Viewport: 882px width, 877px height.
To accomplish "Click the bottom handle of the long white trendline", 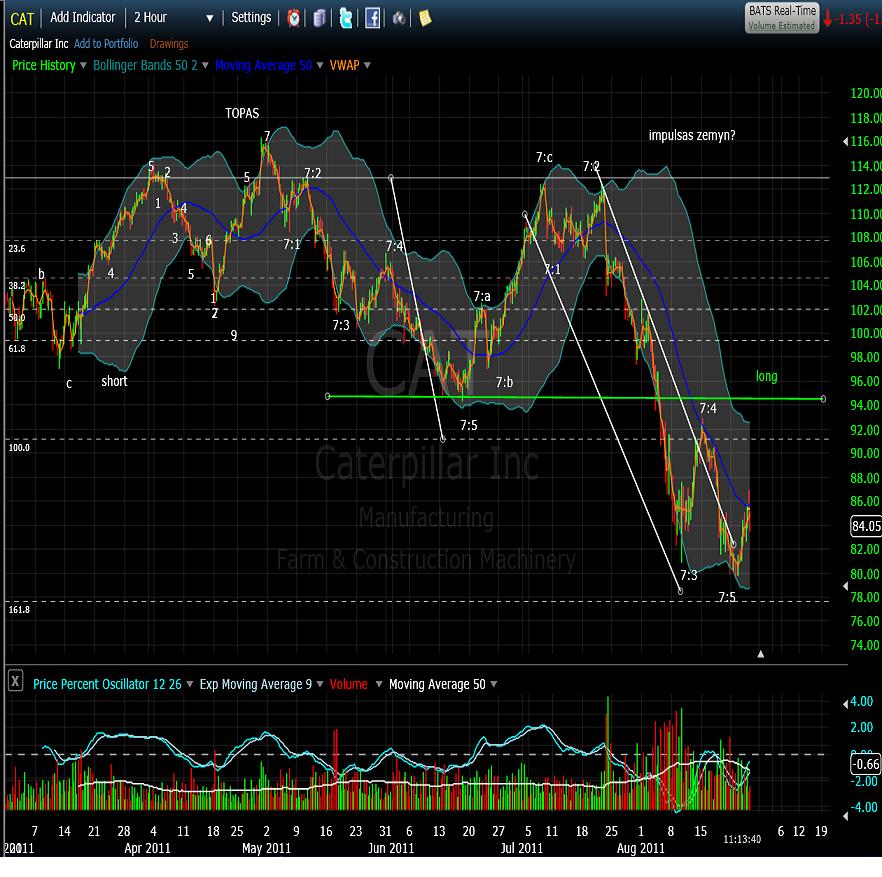I will [681, 591].
